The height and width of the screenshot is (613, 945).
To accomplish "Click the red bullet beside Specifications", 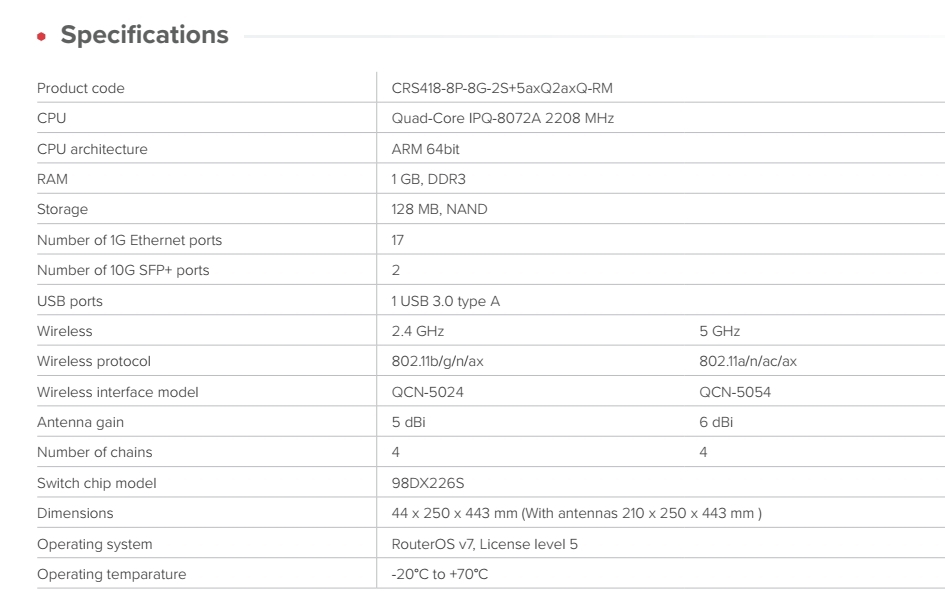I will tap(42, 37).
